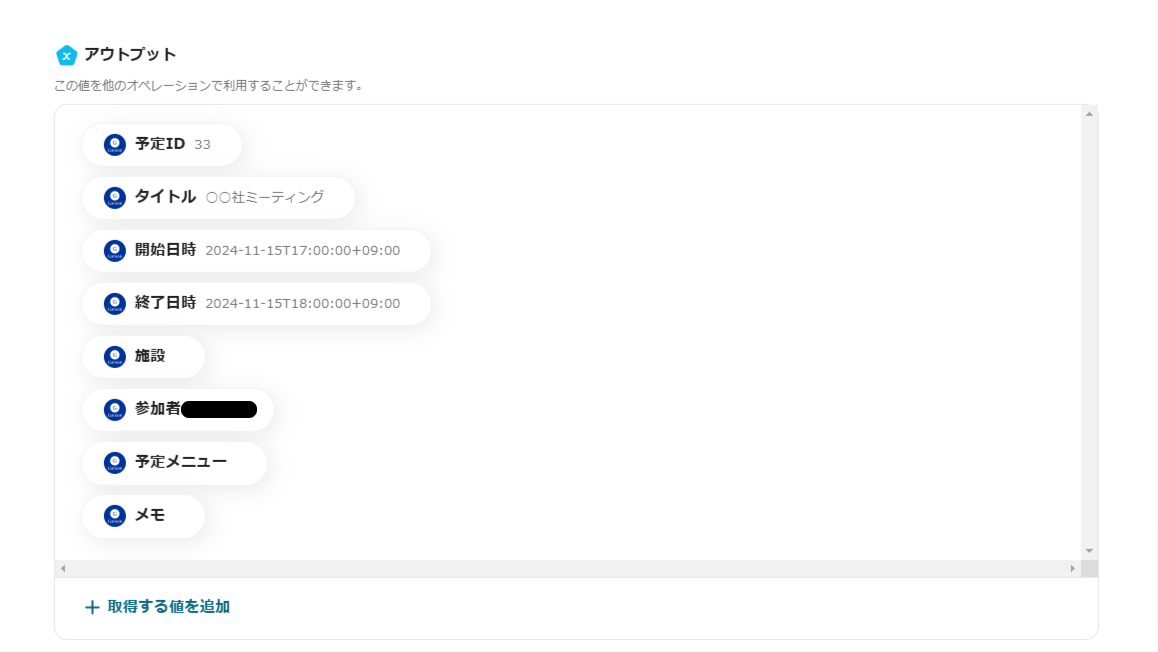This screenshot has width=1158, height=652.
Task: Click the right arrow of horizontal scrollbar
Action: tap(1072, 569)
